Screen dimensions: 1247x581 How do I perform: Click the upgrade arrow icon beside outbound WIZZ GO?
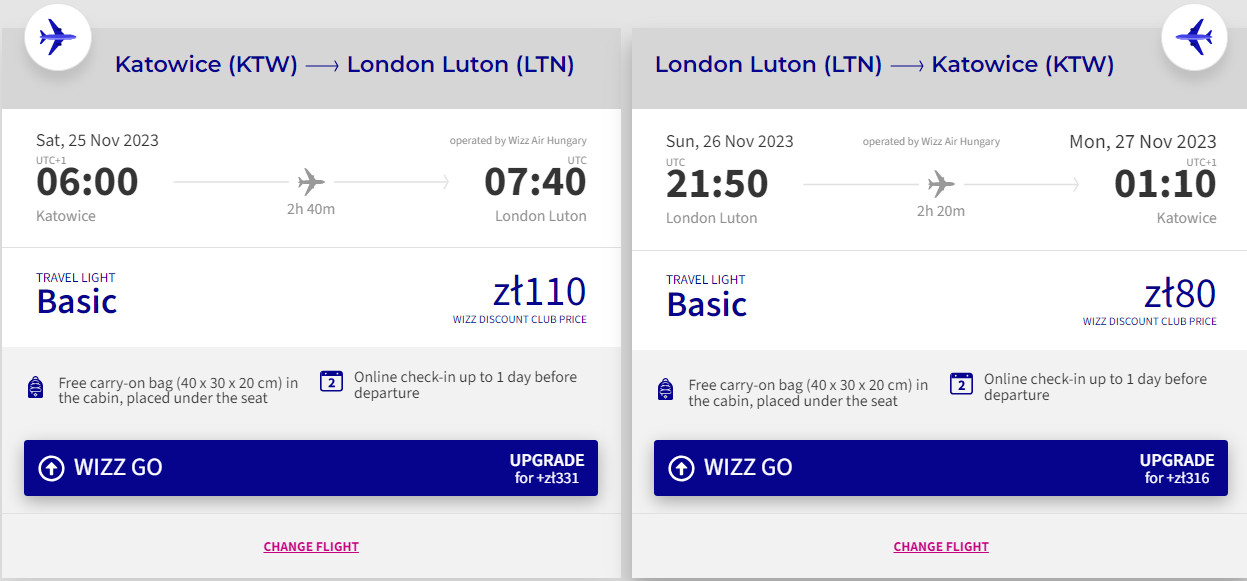click(51, 468)
